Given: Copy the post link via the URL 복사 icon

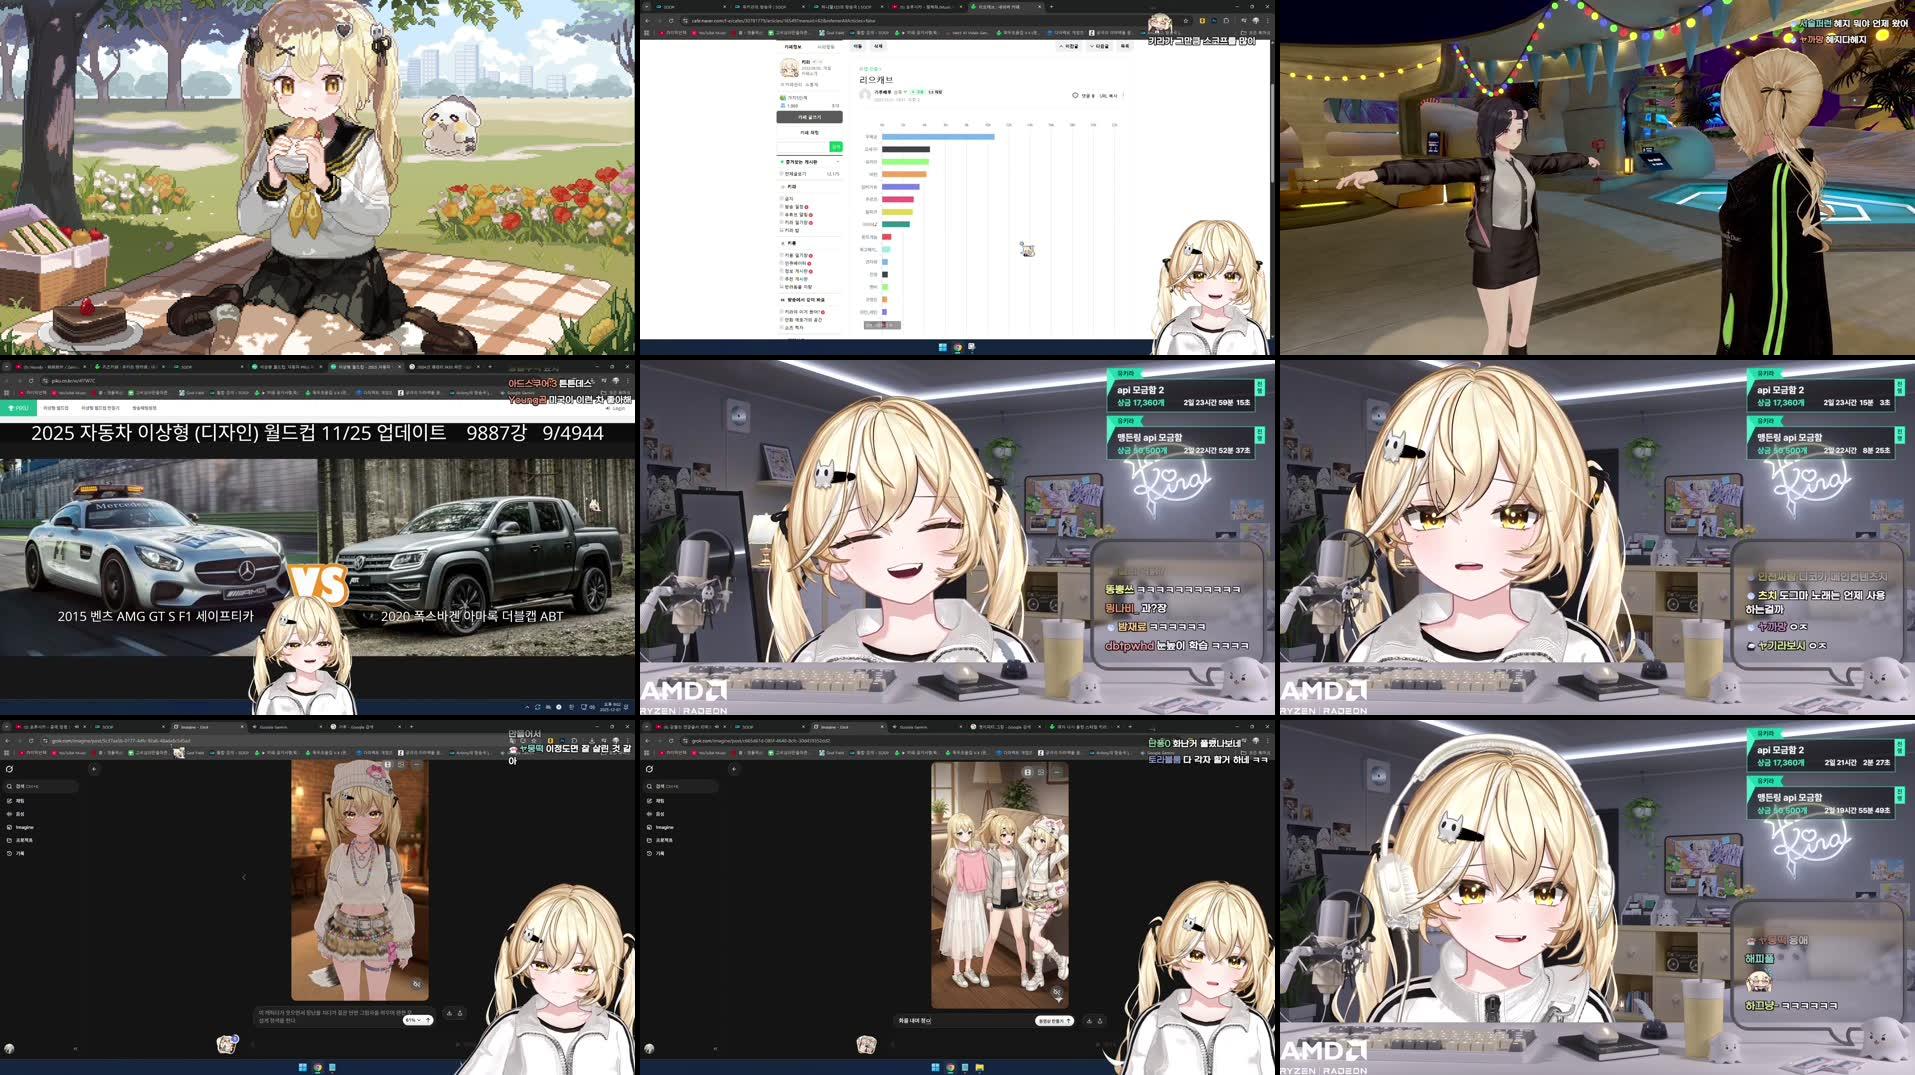Looking at the screenshot, I should (1107, 96).
